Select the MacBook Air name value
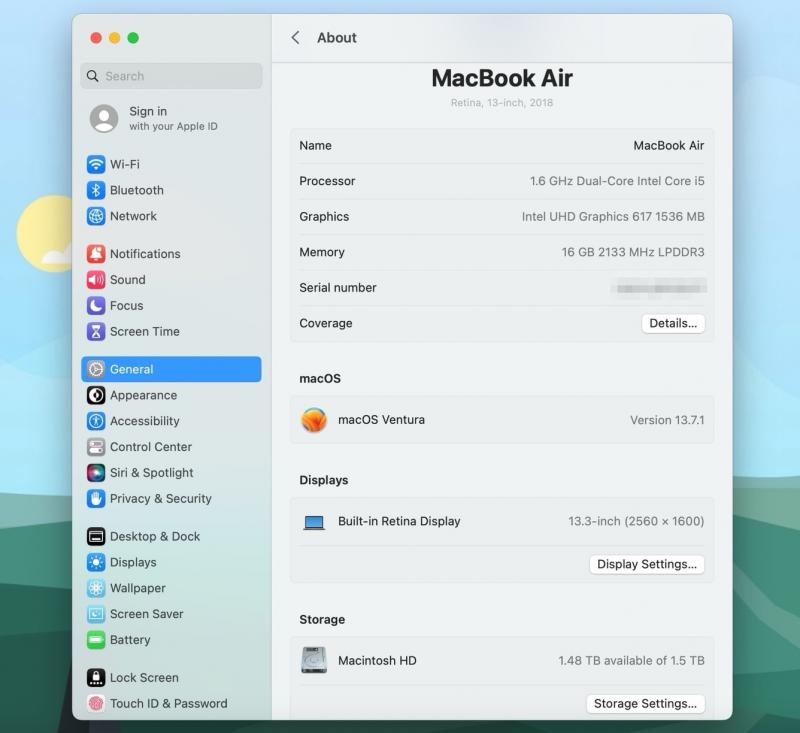 pyautogui.click(x=668, y=146)
